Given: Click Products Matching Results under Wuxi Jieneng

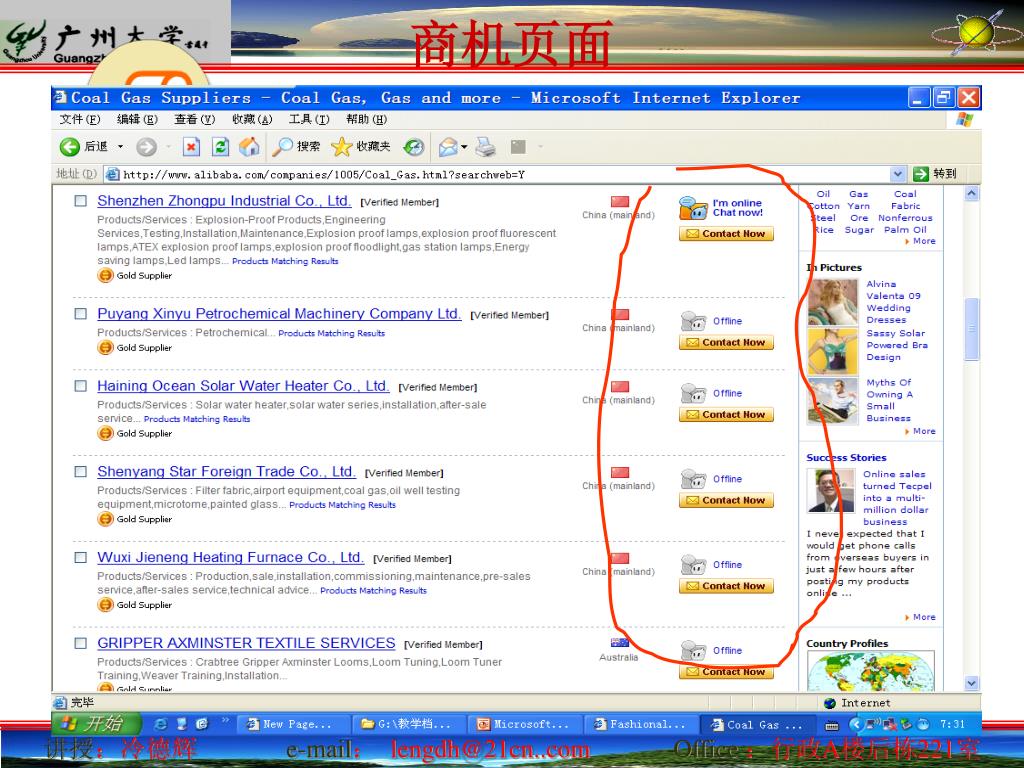Looking at the screenshot, I should pyautogui.click(x=373, y=590).
